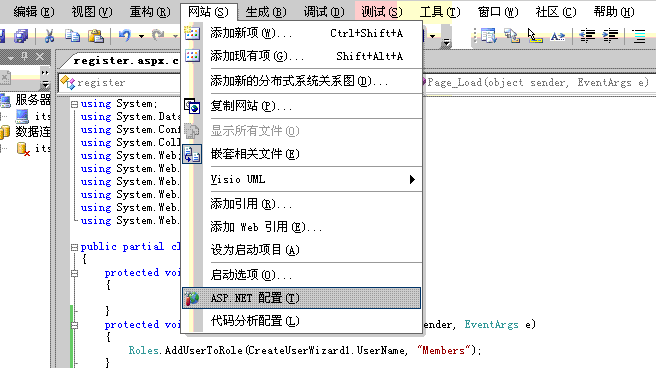This screenshot has width=656, height=368.
Task: Click the Increase Indent icon
Action: click(x=610, y=36)
